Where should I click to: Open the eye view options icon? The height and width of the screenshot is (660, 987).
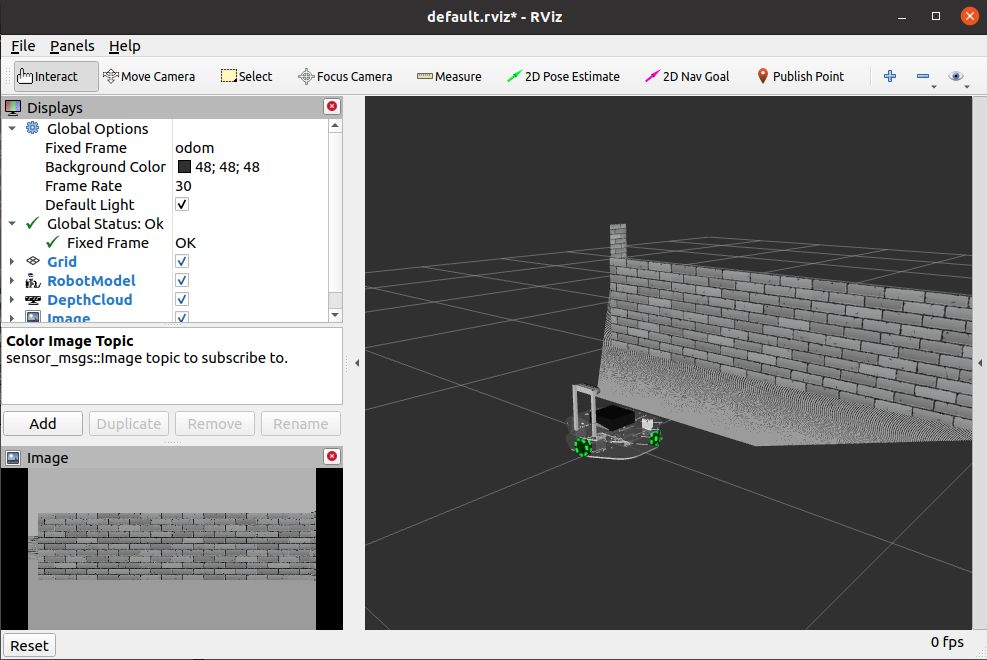(x=956, y=76)
